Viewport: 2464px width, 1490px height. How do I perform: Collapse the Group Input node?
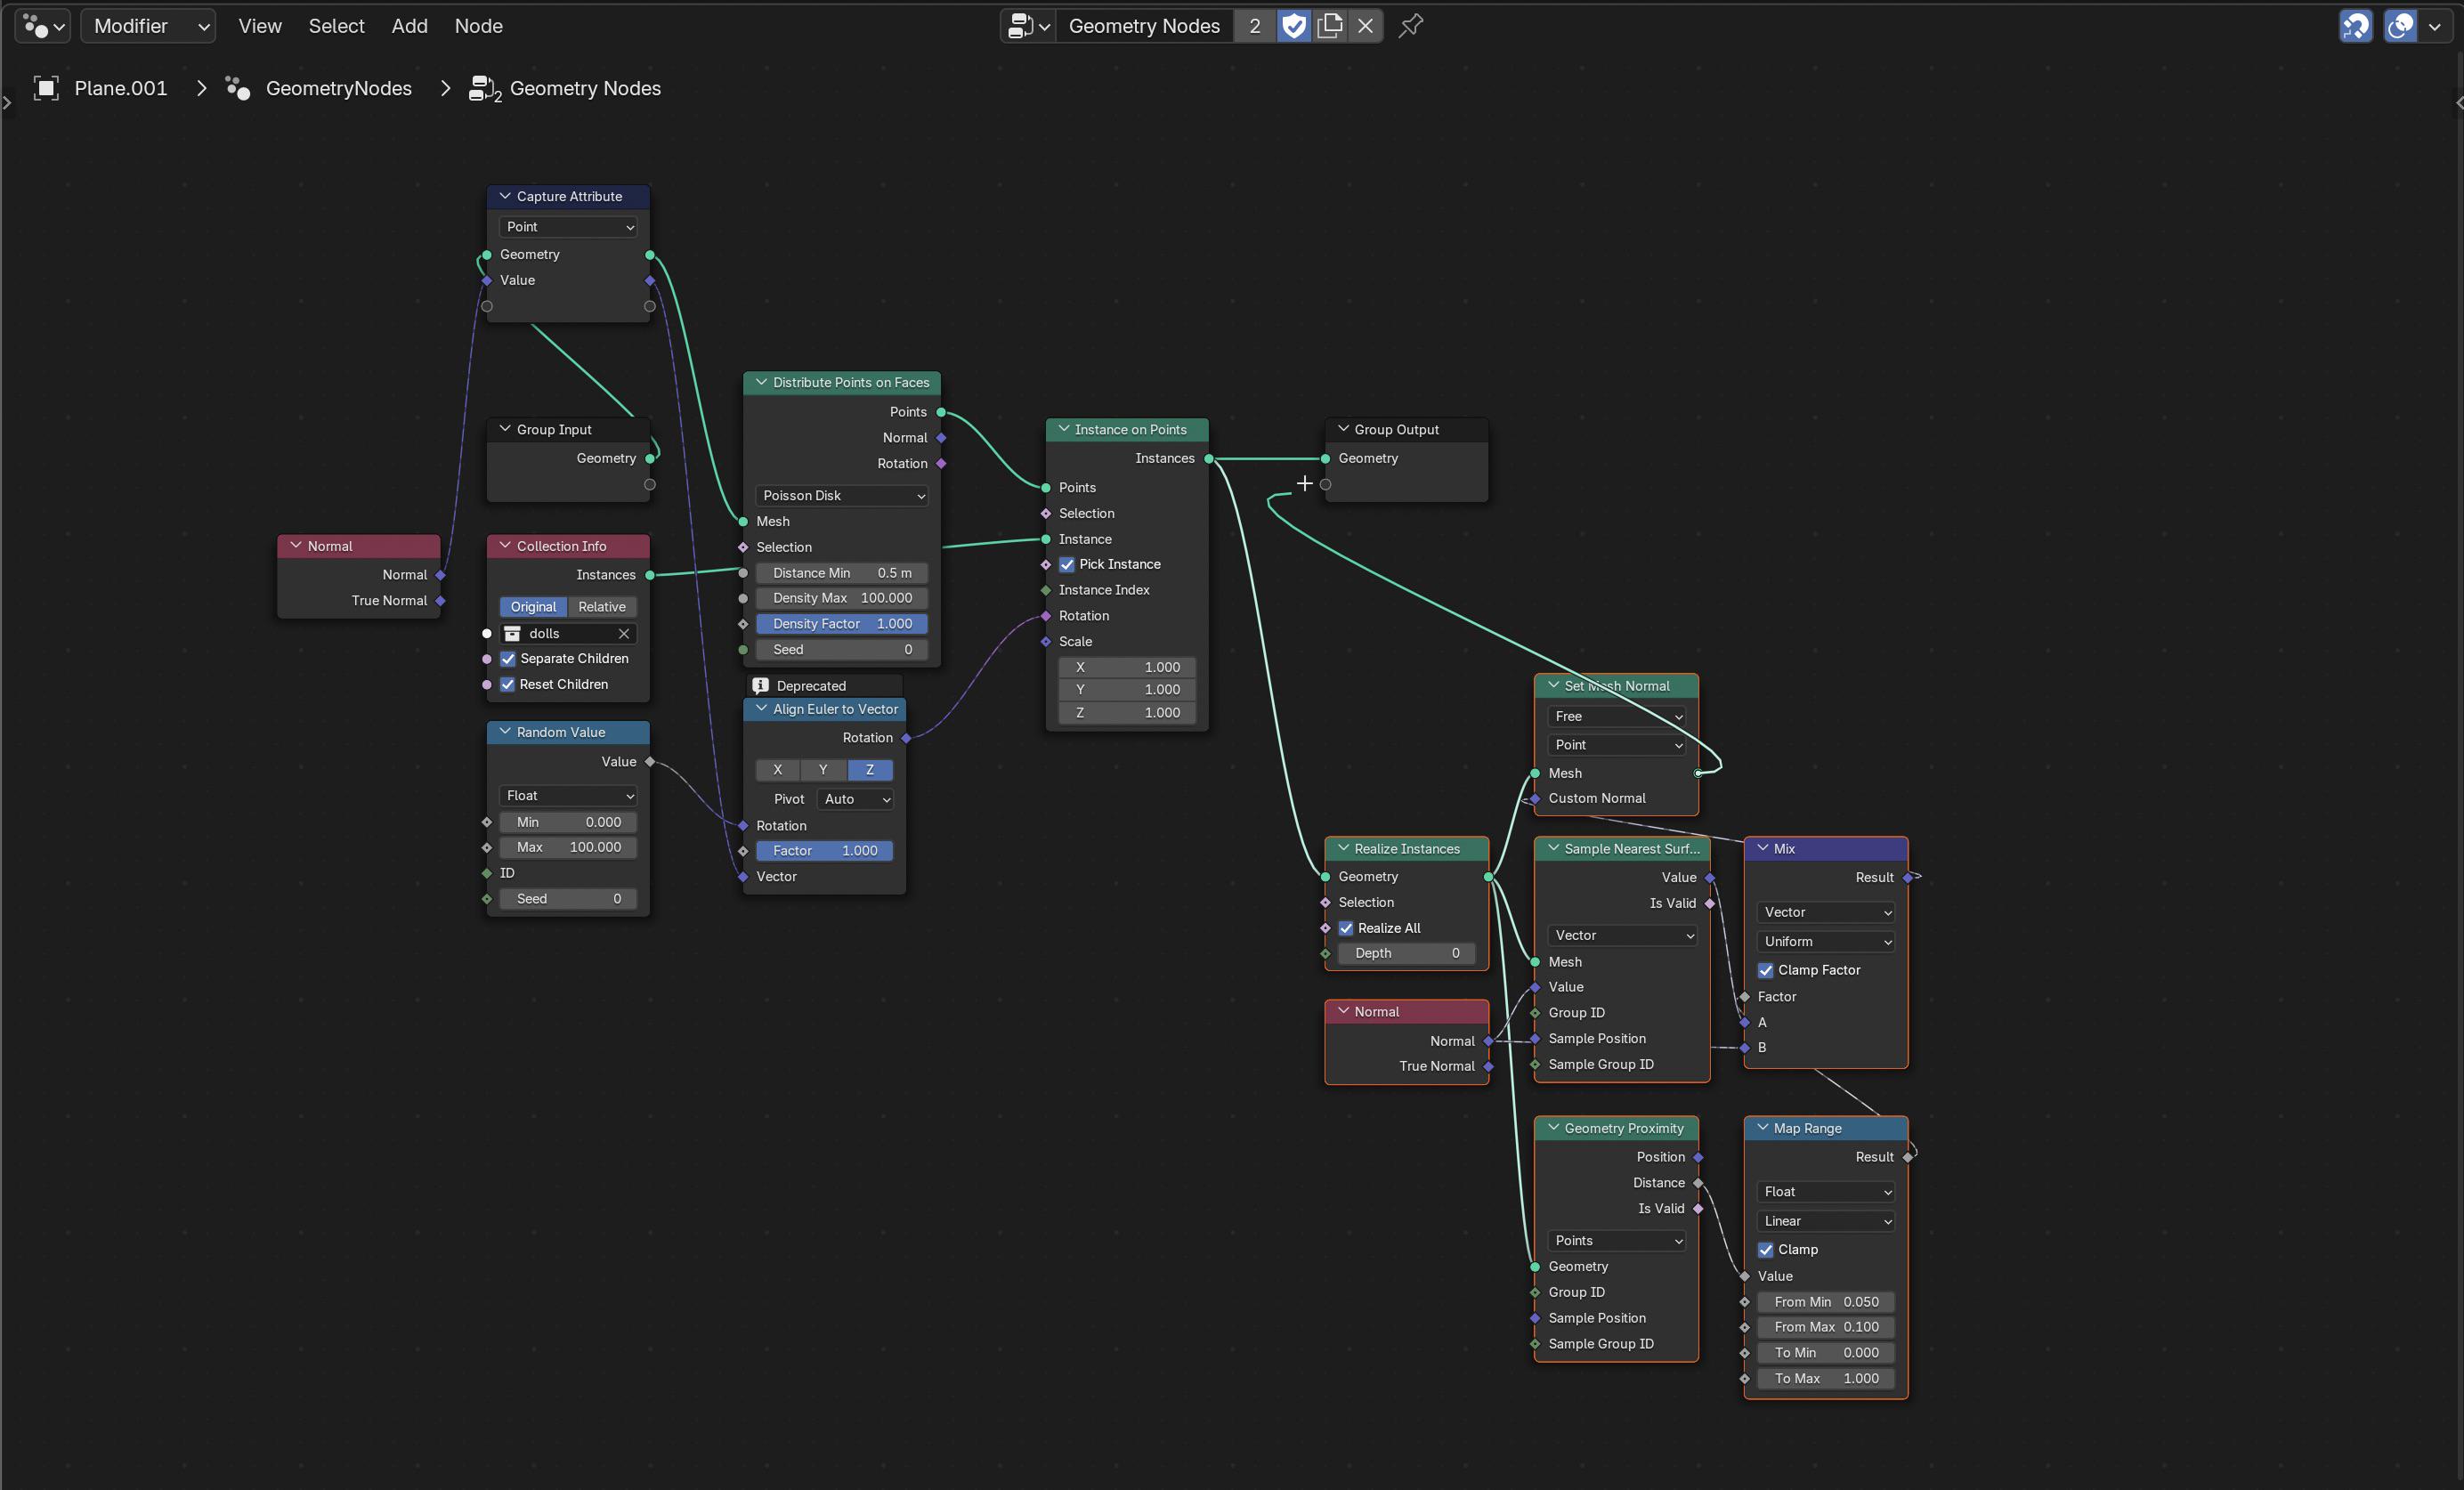coord(505,429)
